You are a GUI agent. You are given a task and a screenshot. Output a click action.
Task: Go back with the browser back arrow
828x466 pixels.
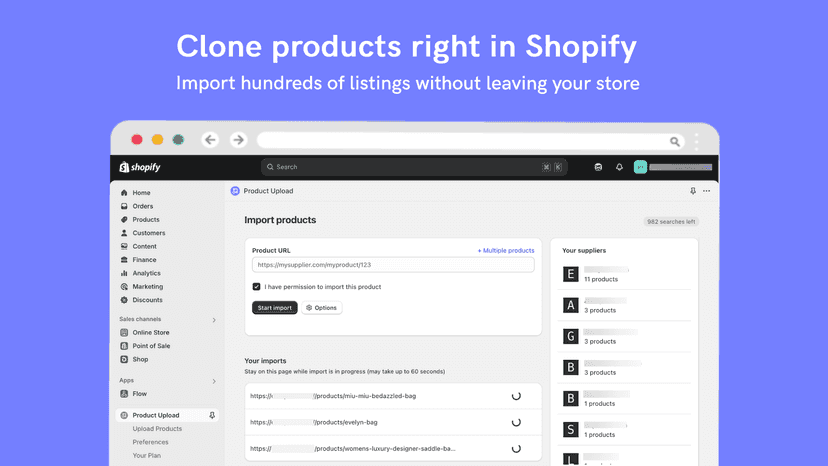pyautogui.click(x=210, y=140)
